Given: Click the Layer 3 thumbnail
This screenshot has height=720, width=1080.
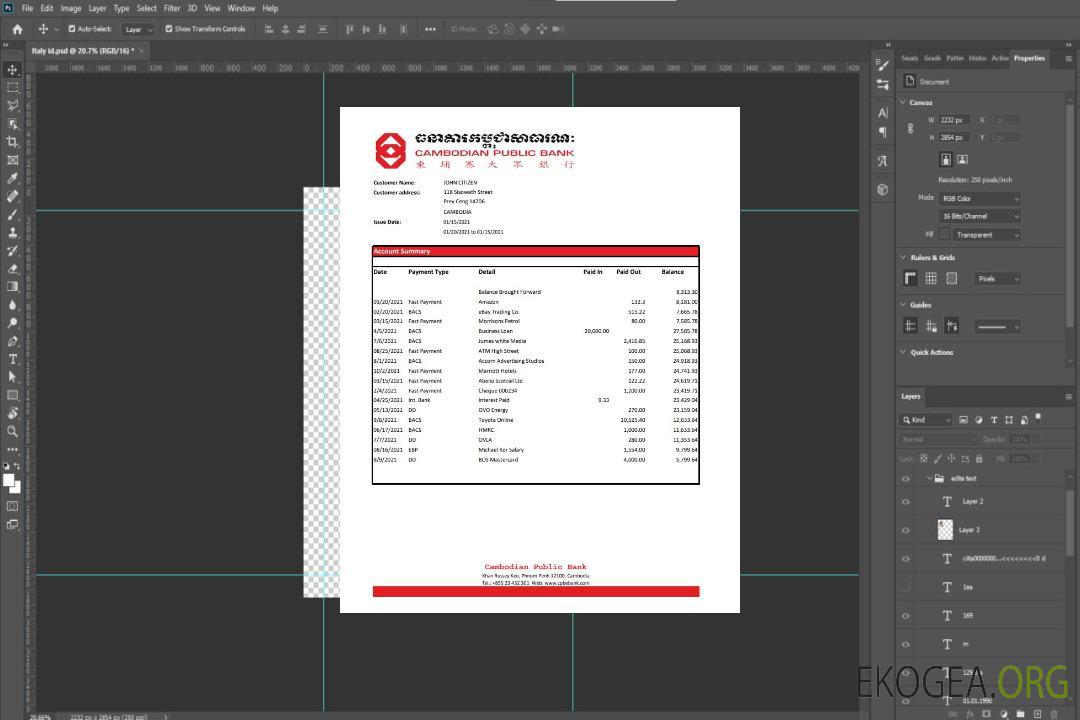Looking at the screenshot, I should (946, 530).
